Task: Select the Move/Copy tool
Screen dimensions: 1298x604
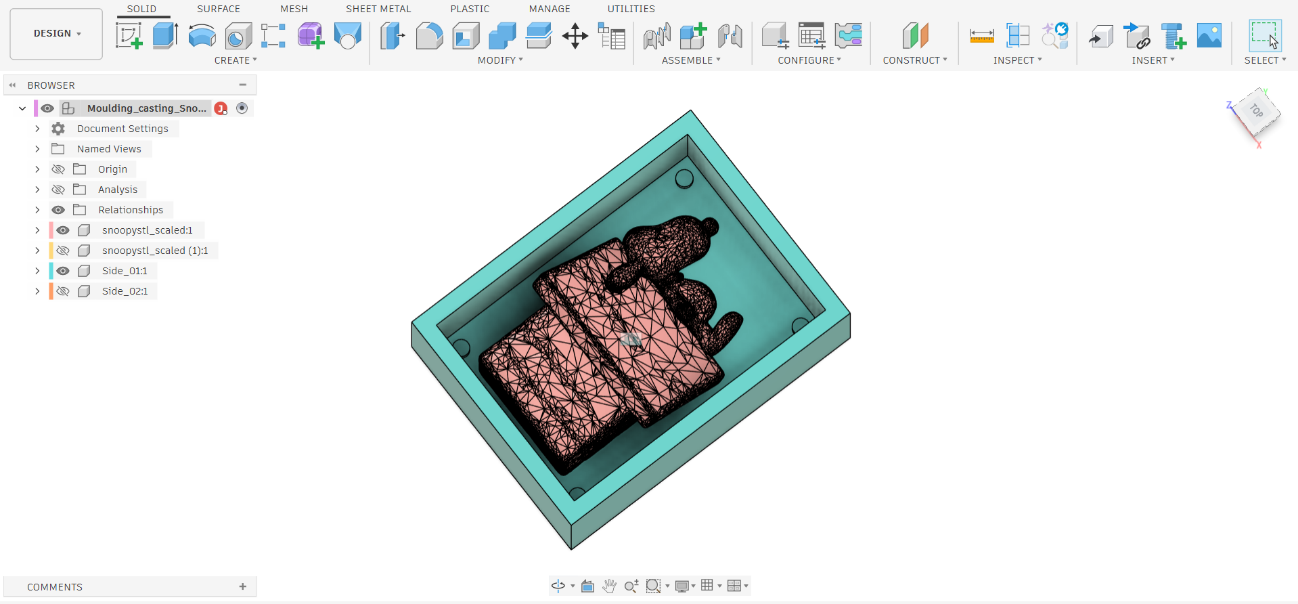Action: pos(575,36)
